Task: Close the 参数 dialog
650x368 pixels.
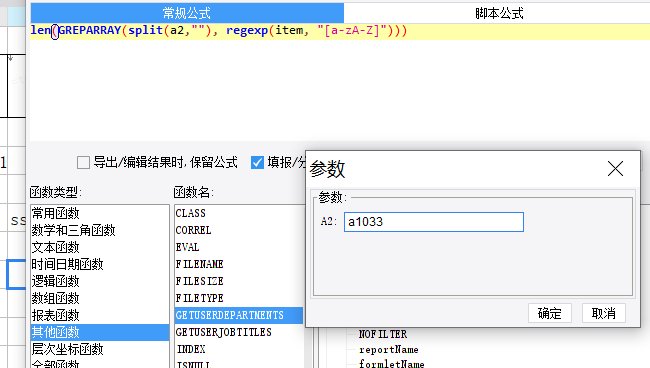Action: (x=615, y=169)
